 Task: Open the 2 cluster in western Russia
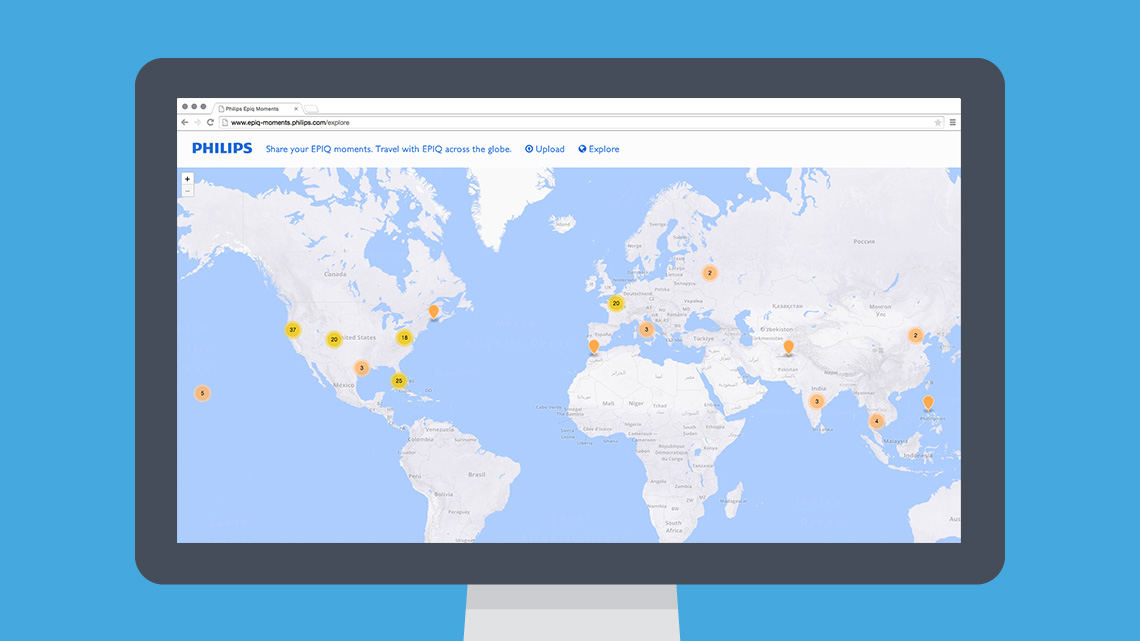(710, 273)
